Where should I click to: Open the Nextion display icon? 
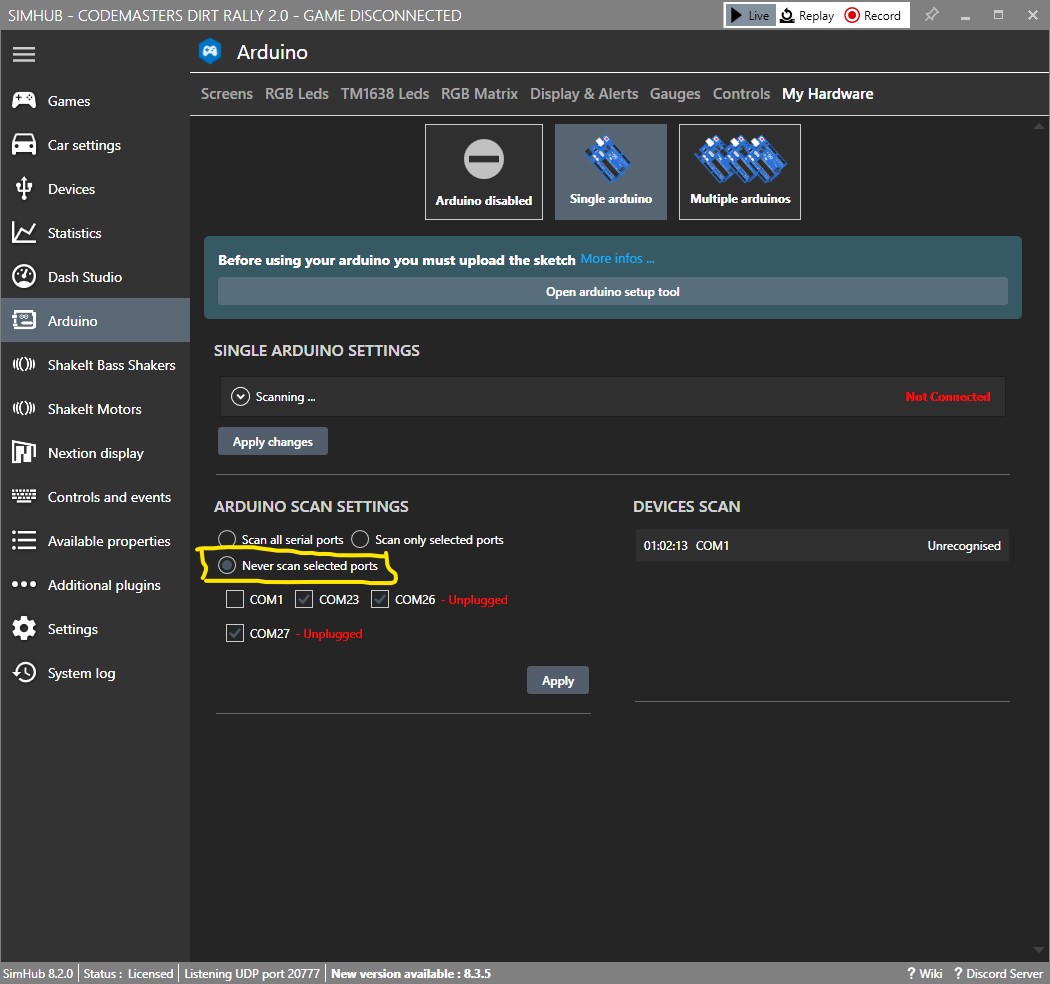[24, 452]
